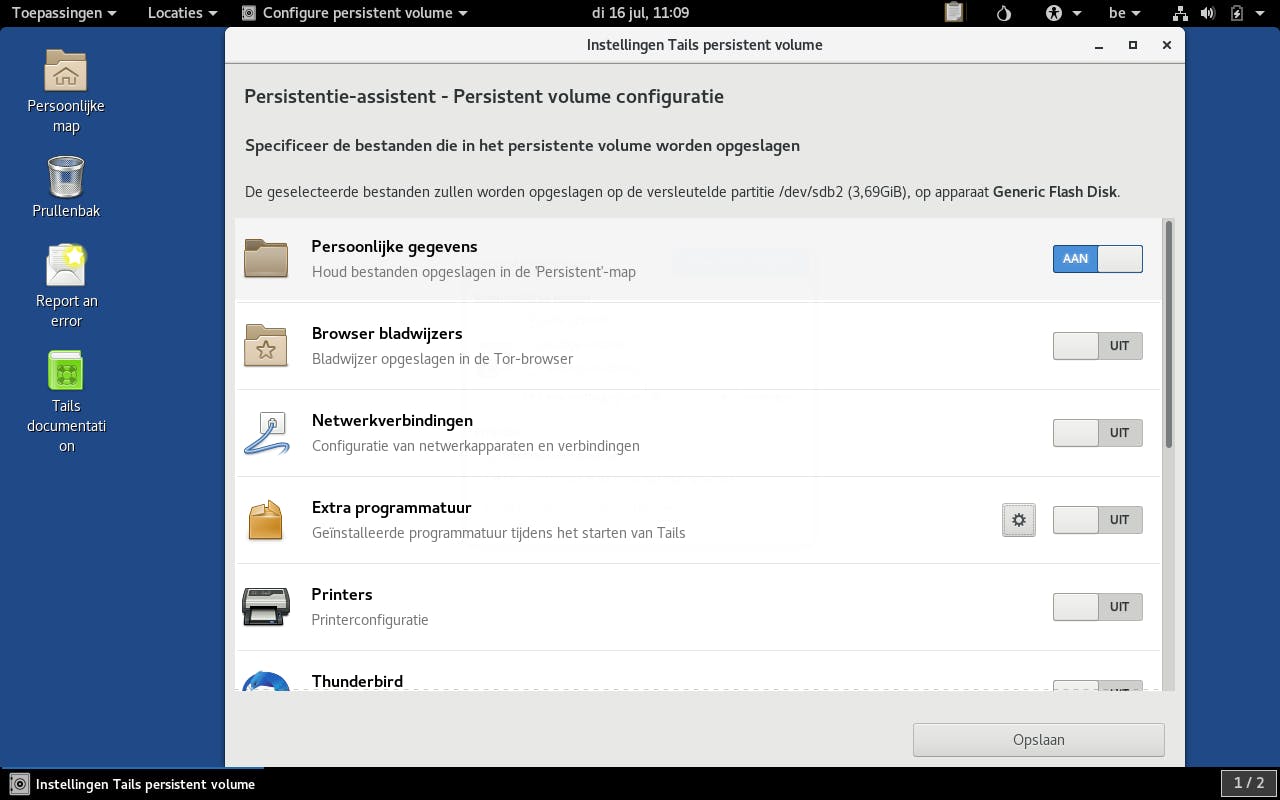Click the Opslaan button
Image resolution: width=1280 pixels, height=800 pixels.
pyautogui.click(x=1038, y=740)
